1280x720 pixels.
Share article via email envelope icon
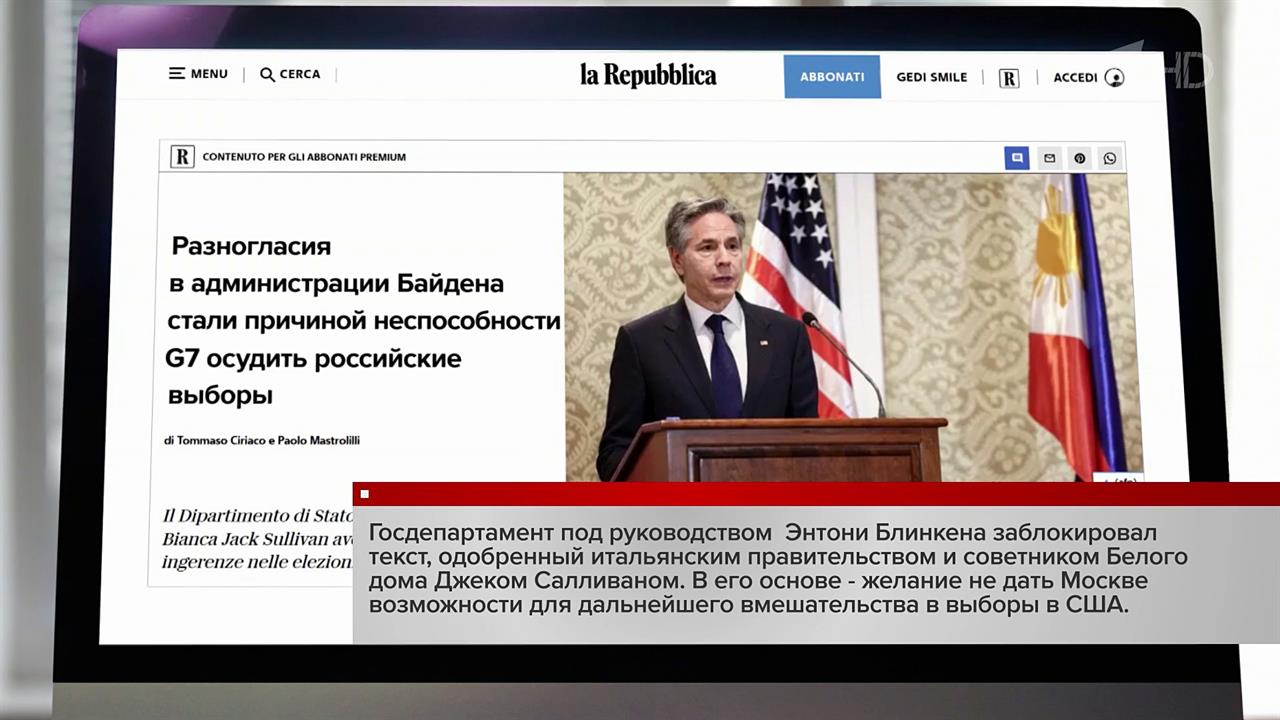point(1049,158)
